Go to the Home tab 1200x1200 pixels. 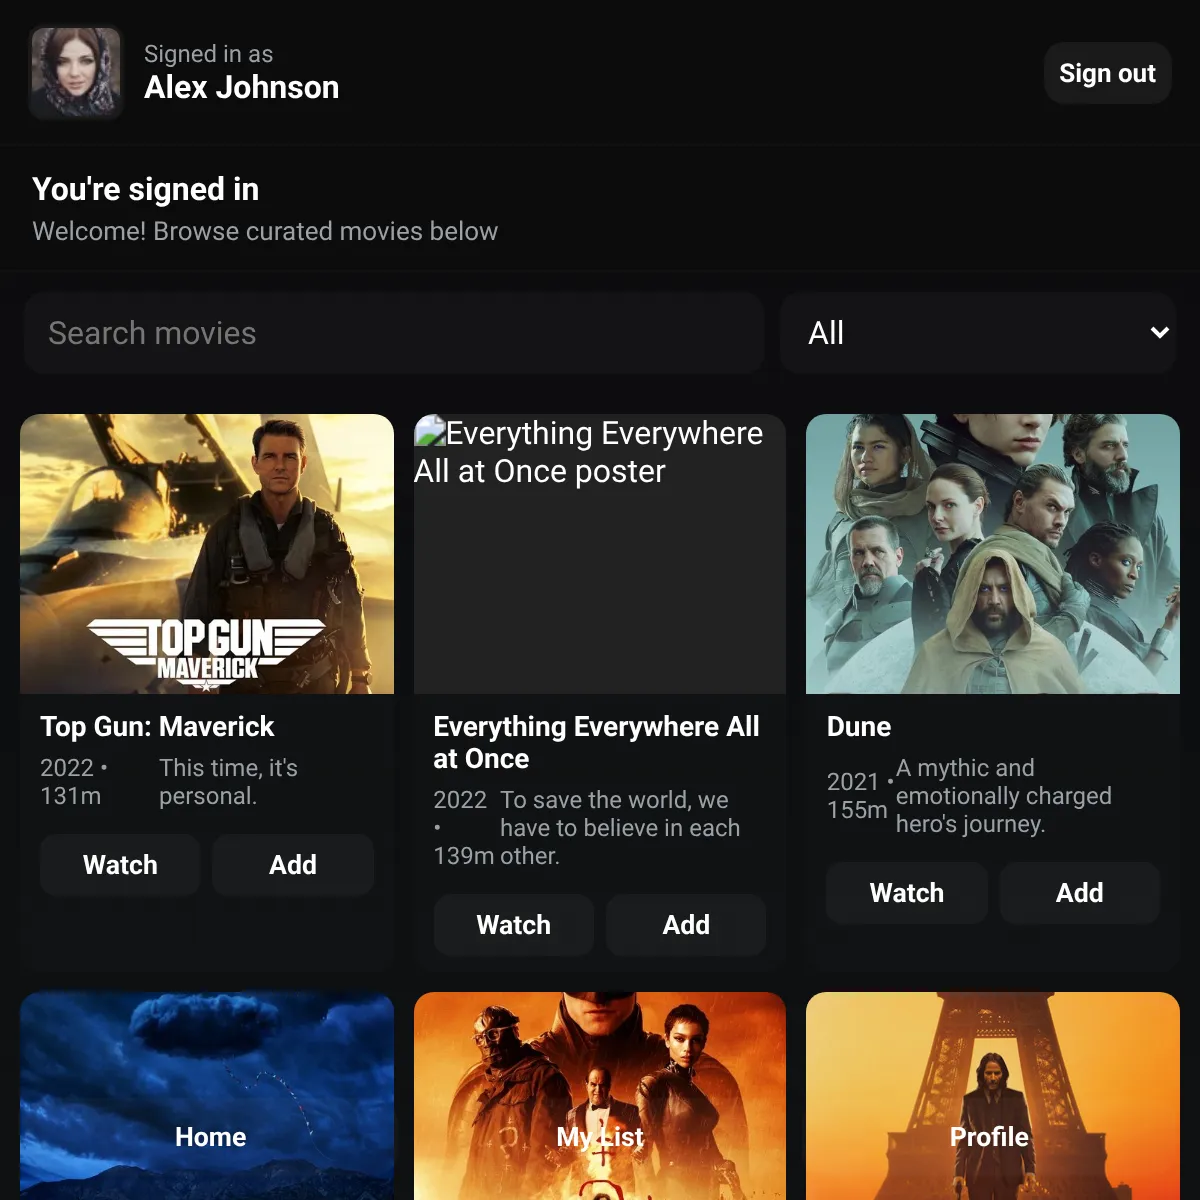[210, 1137]
